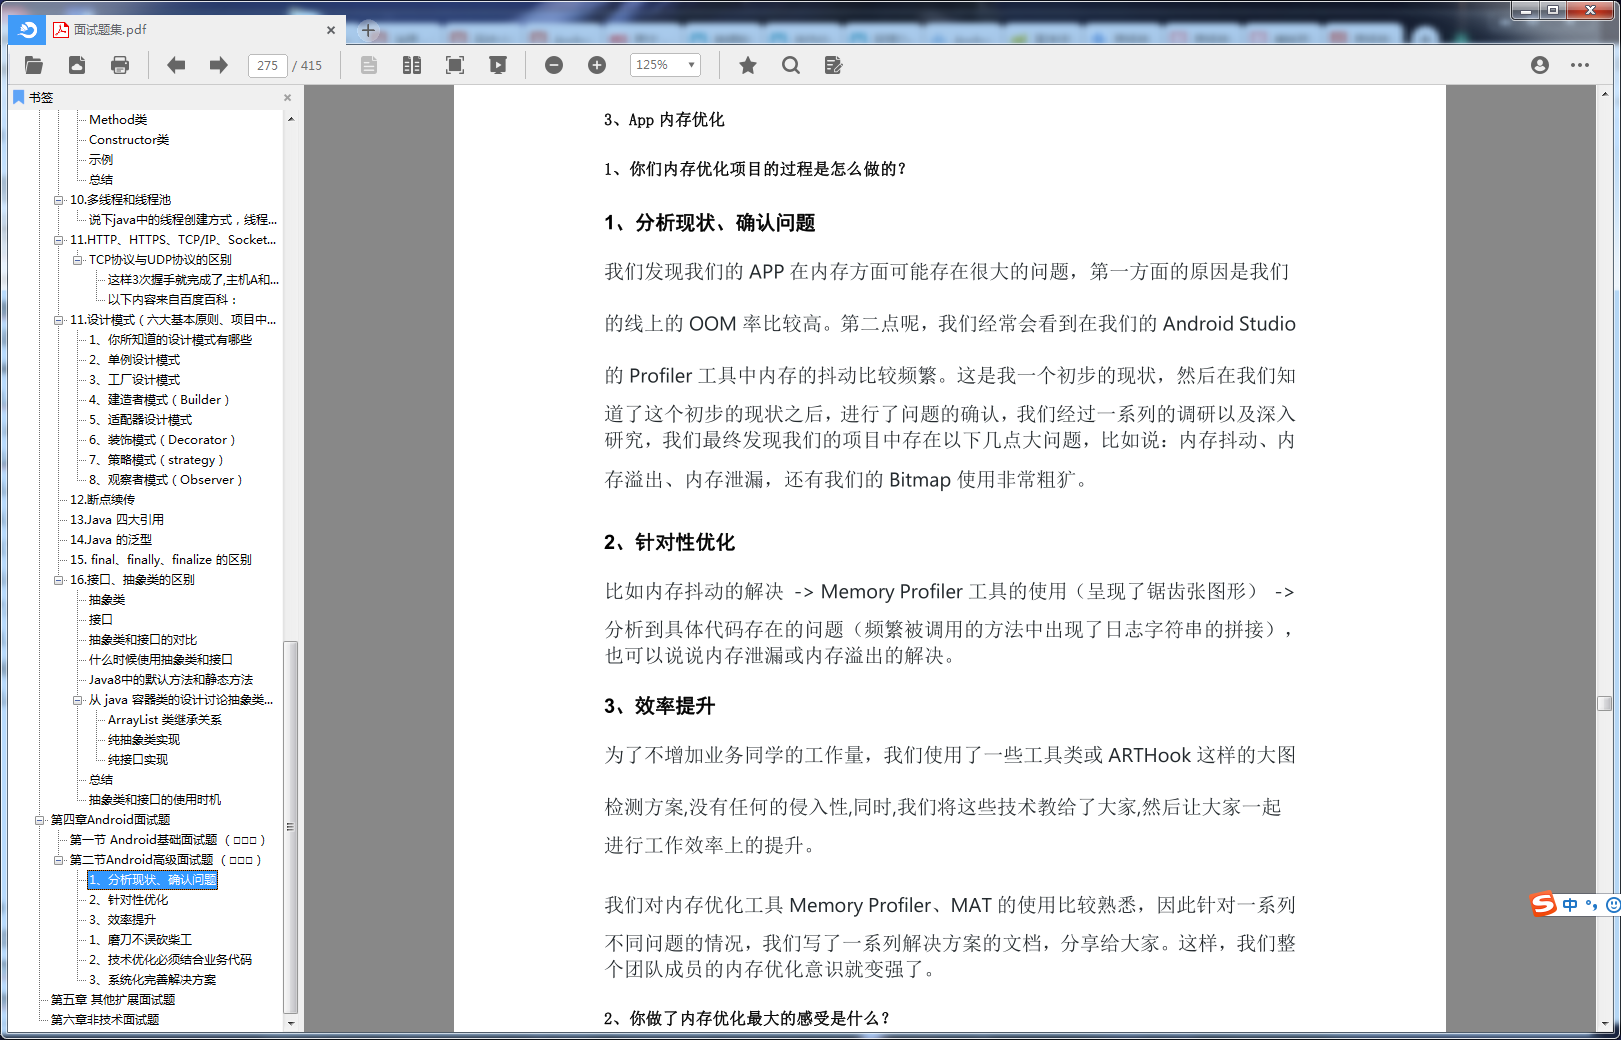This screenshot has width=1621, height=1040.
Task: Collapse 11.HTTP、HTTPS、TCP/IP node
Action: [58, 240]
